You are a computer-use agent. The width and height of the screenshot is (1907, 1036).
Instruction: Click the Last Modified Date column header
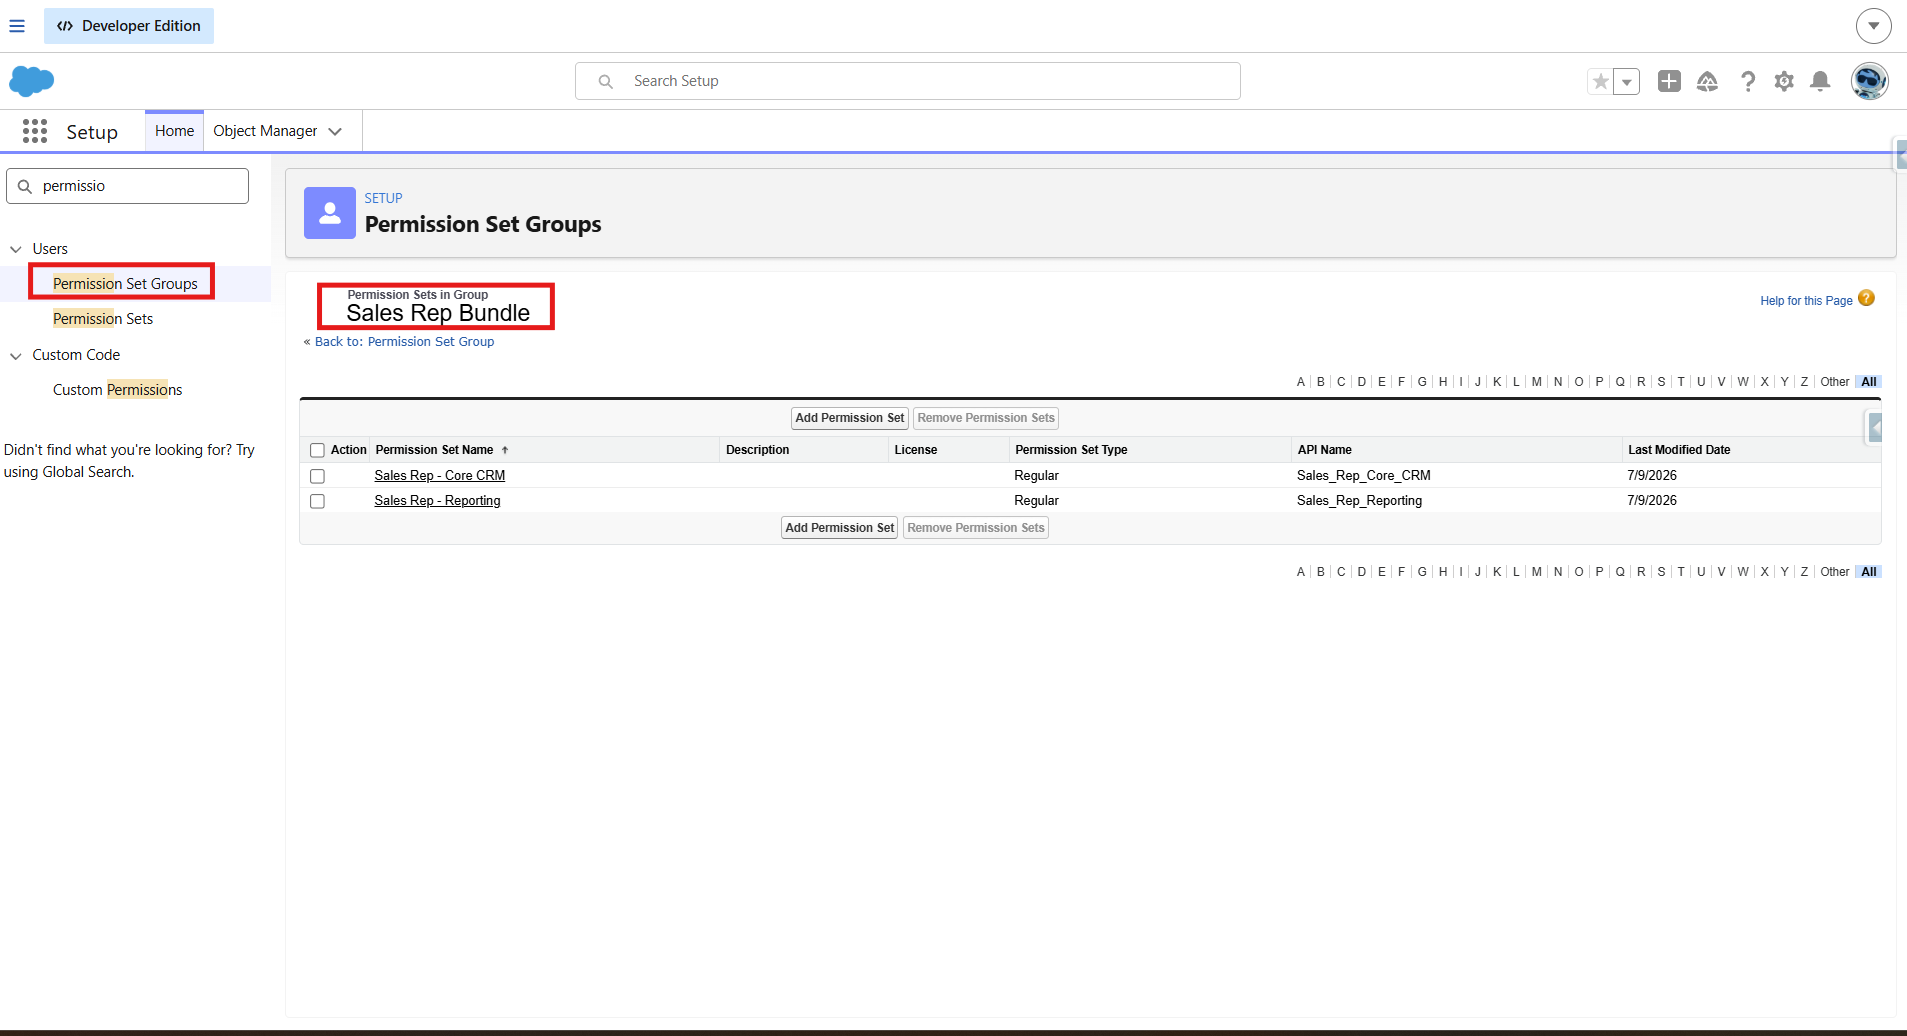tap(1679, 450)
